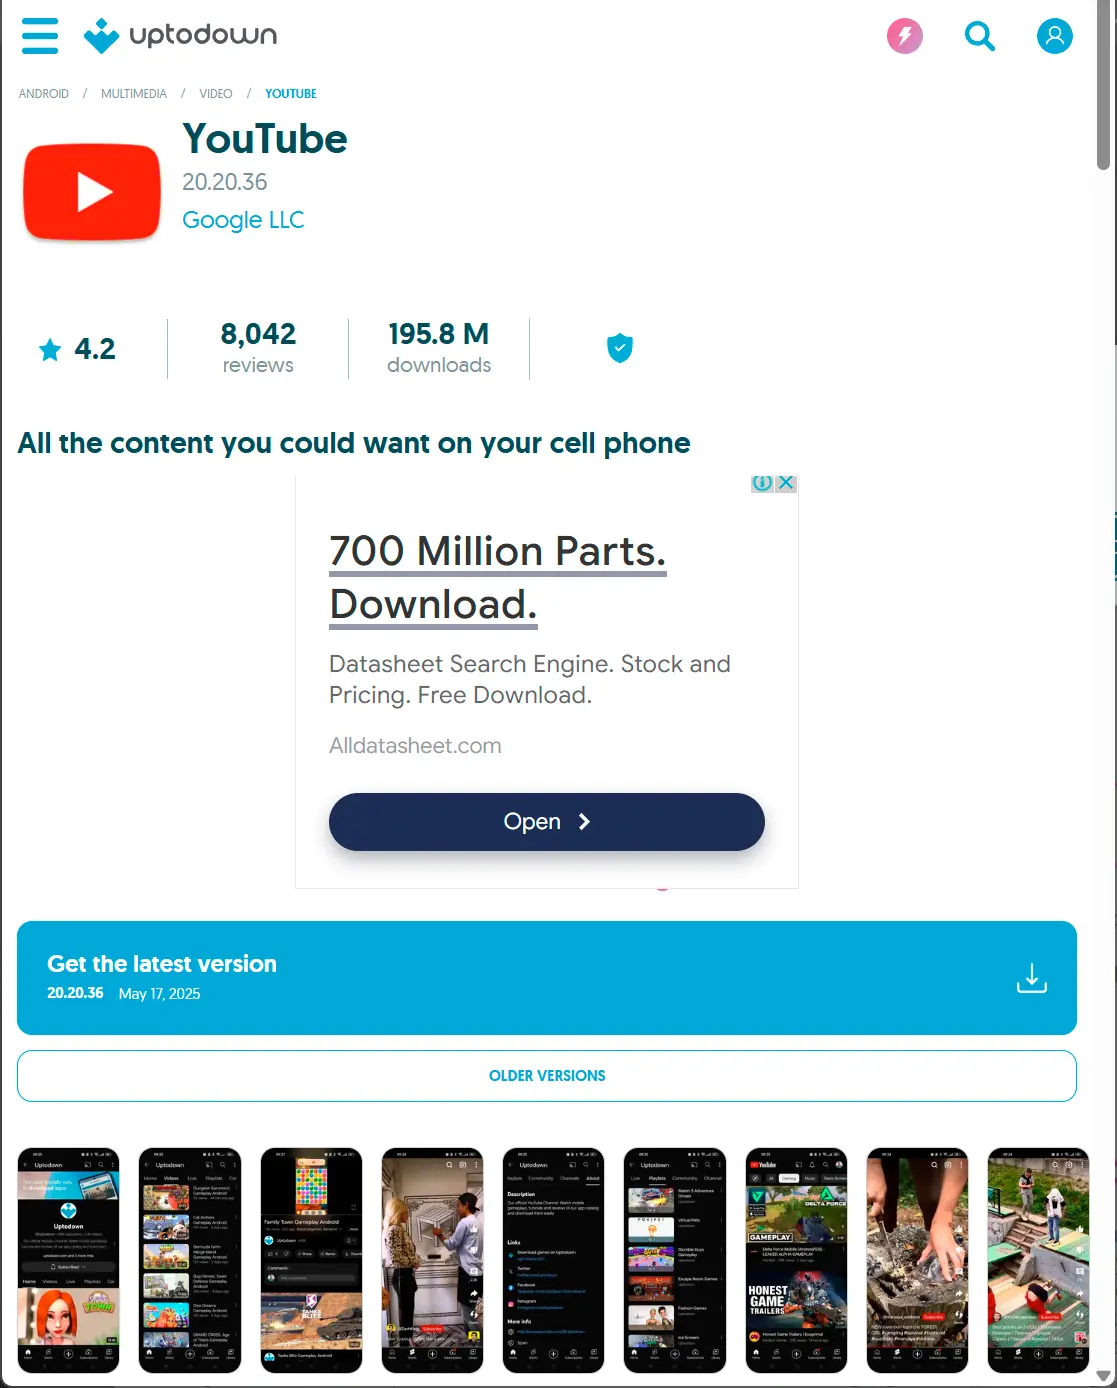This screenshot has width=1117, height=1388.
Task: Click the Datasheet Search Engine ad description
Action: (530, 679)
